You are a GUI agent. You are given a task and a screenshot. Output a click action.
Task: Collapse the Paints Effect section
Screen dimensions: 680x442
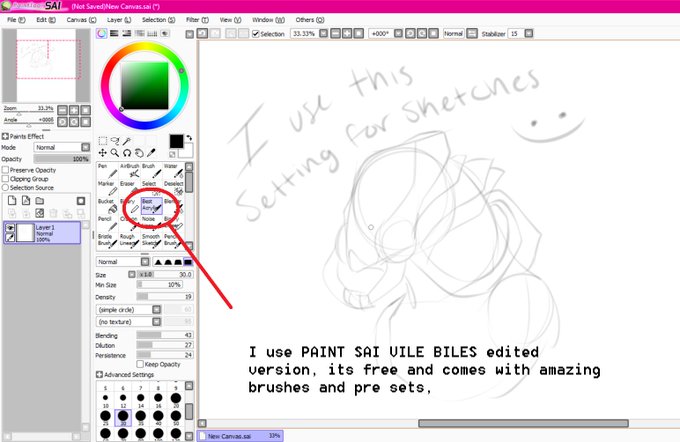click(5, 136)
